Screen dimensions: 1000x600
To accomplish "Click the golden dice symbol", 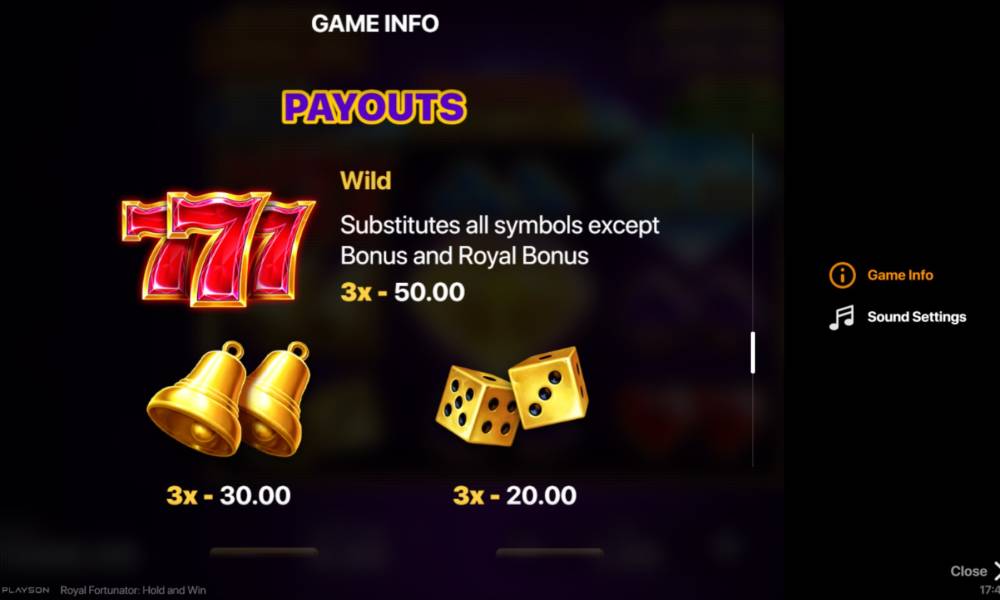I will click(511, 395).
